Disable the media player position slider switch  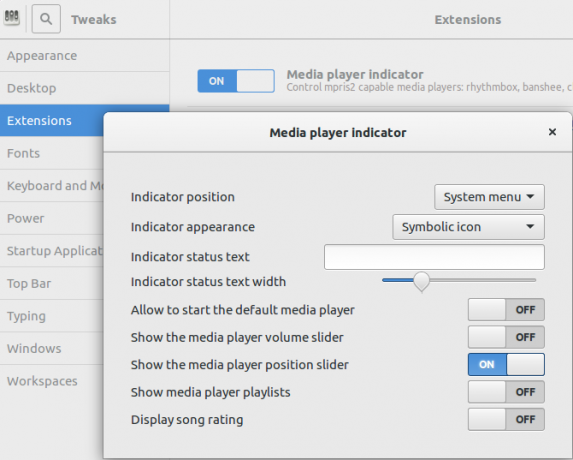tap(506, 365)
